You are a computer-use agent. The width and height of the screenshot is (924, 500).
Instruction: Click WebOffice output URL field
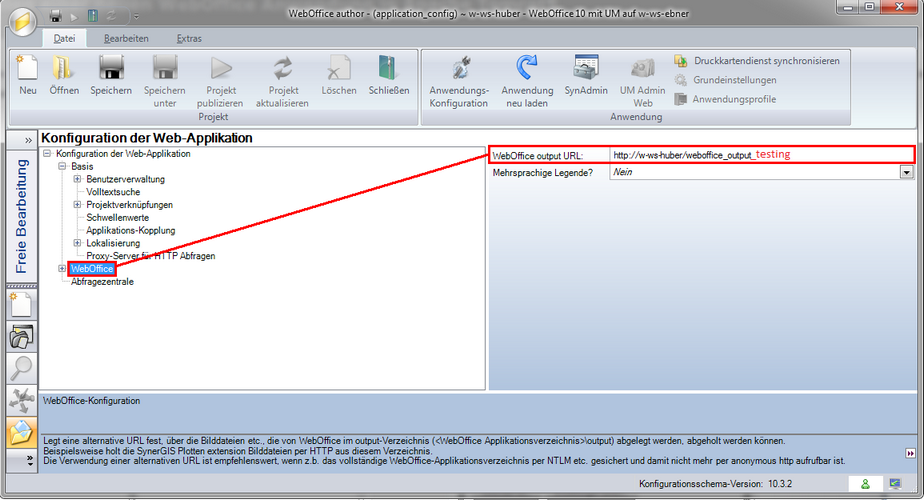click(x=762, y=155)
